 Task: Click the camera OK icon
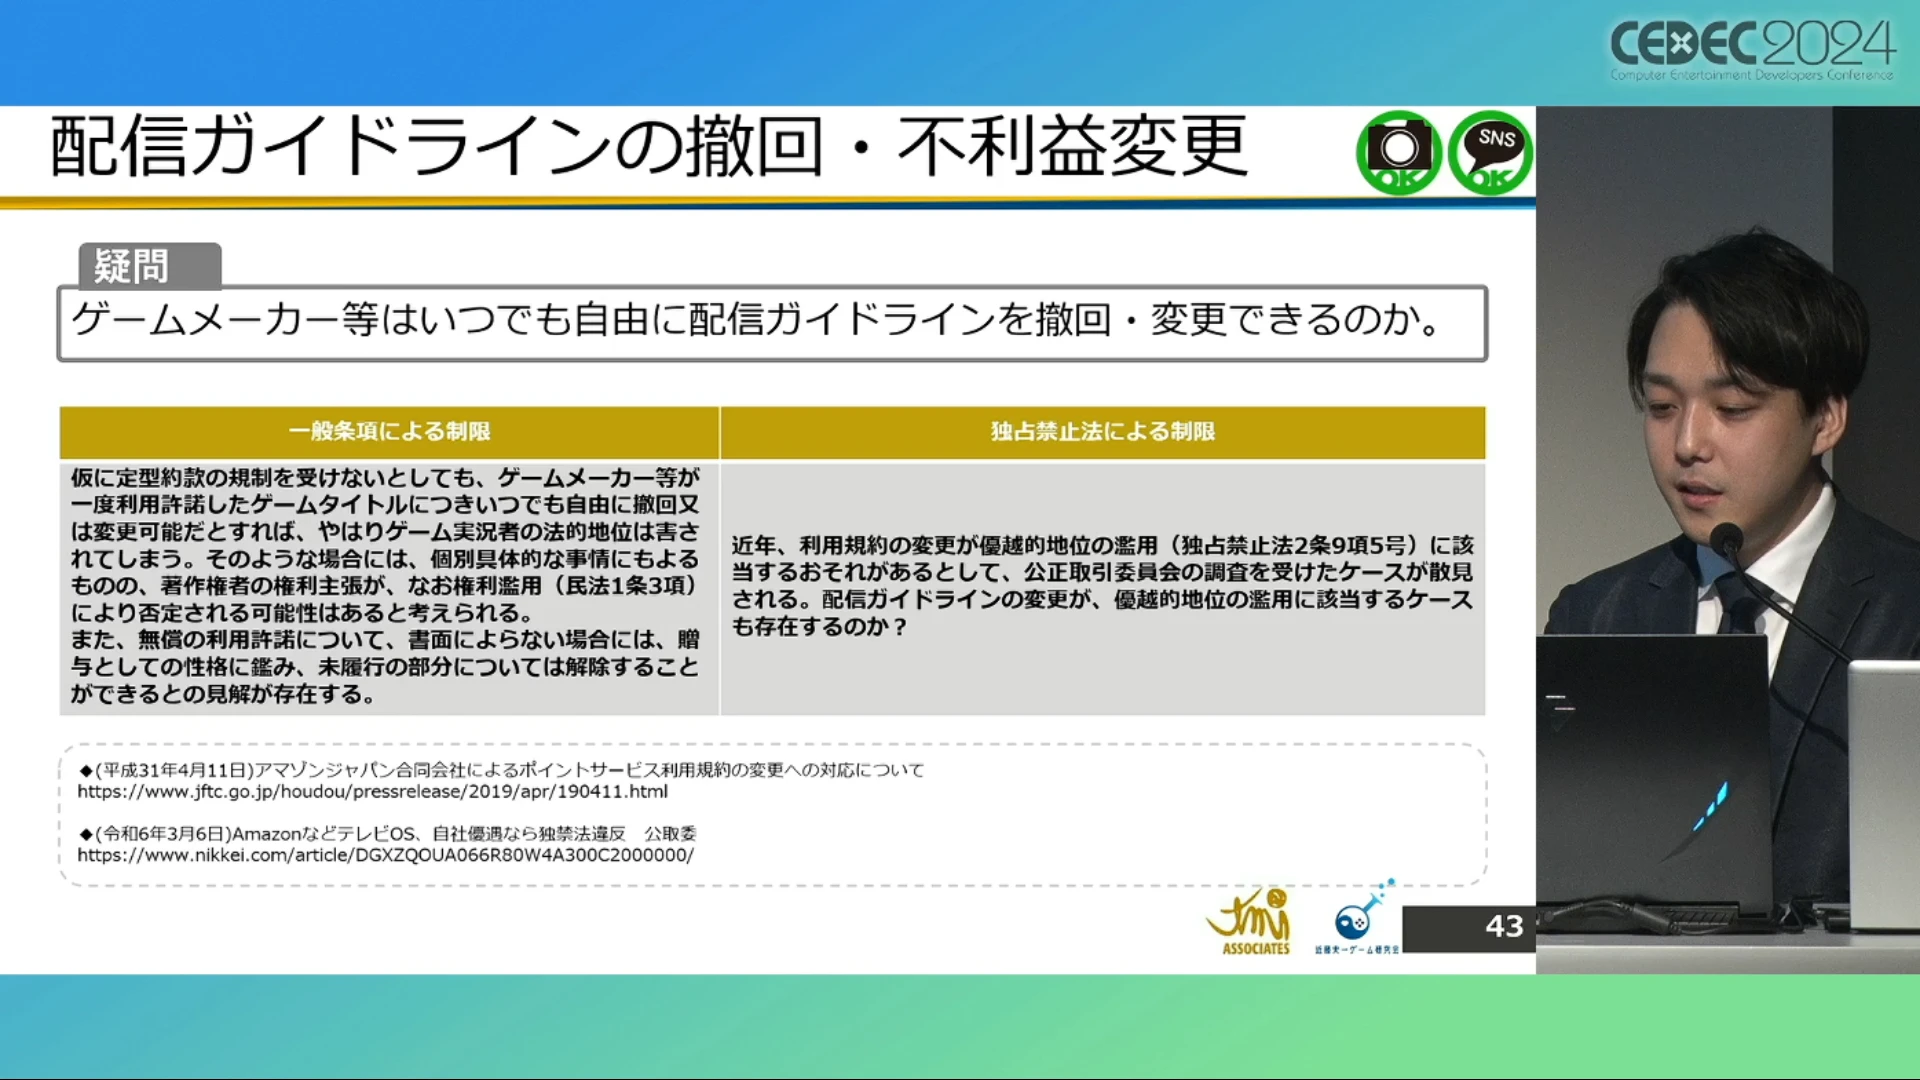1398,152
